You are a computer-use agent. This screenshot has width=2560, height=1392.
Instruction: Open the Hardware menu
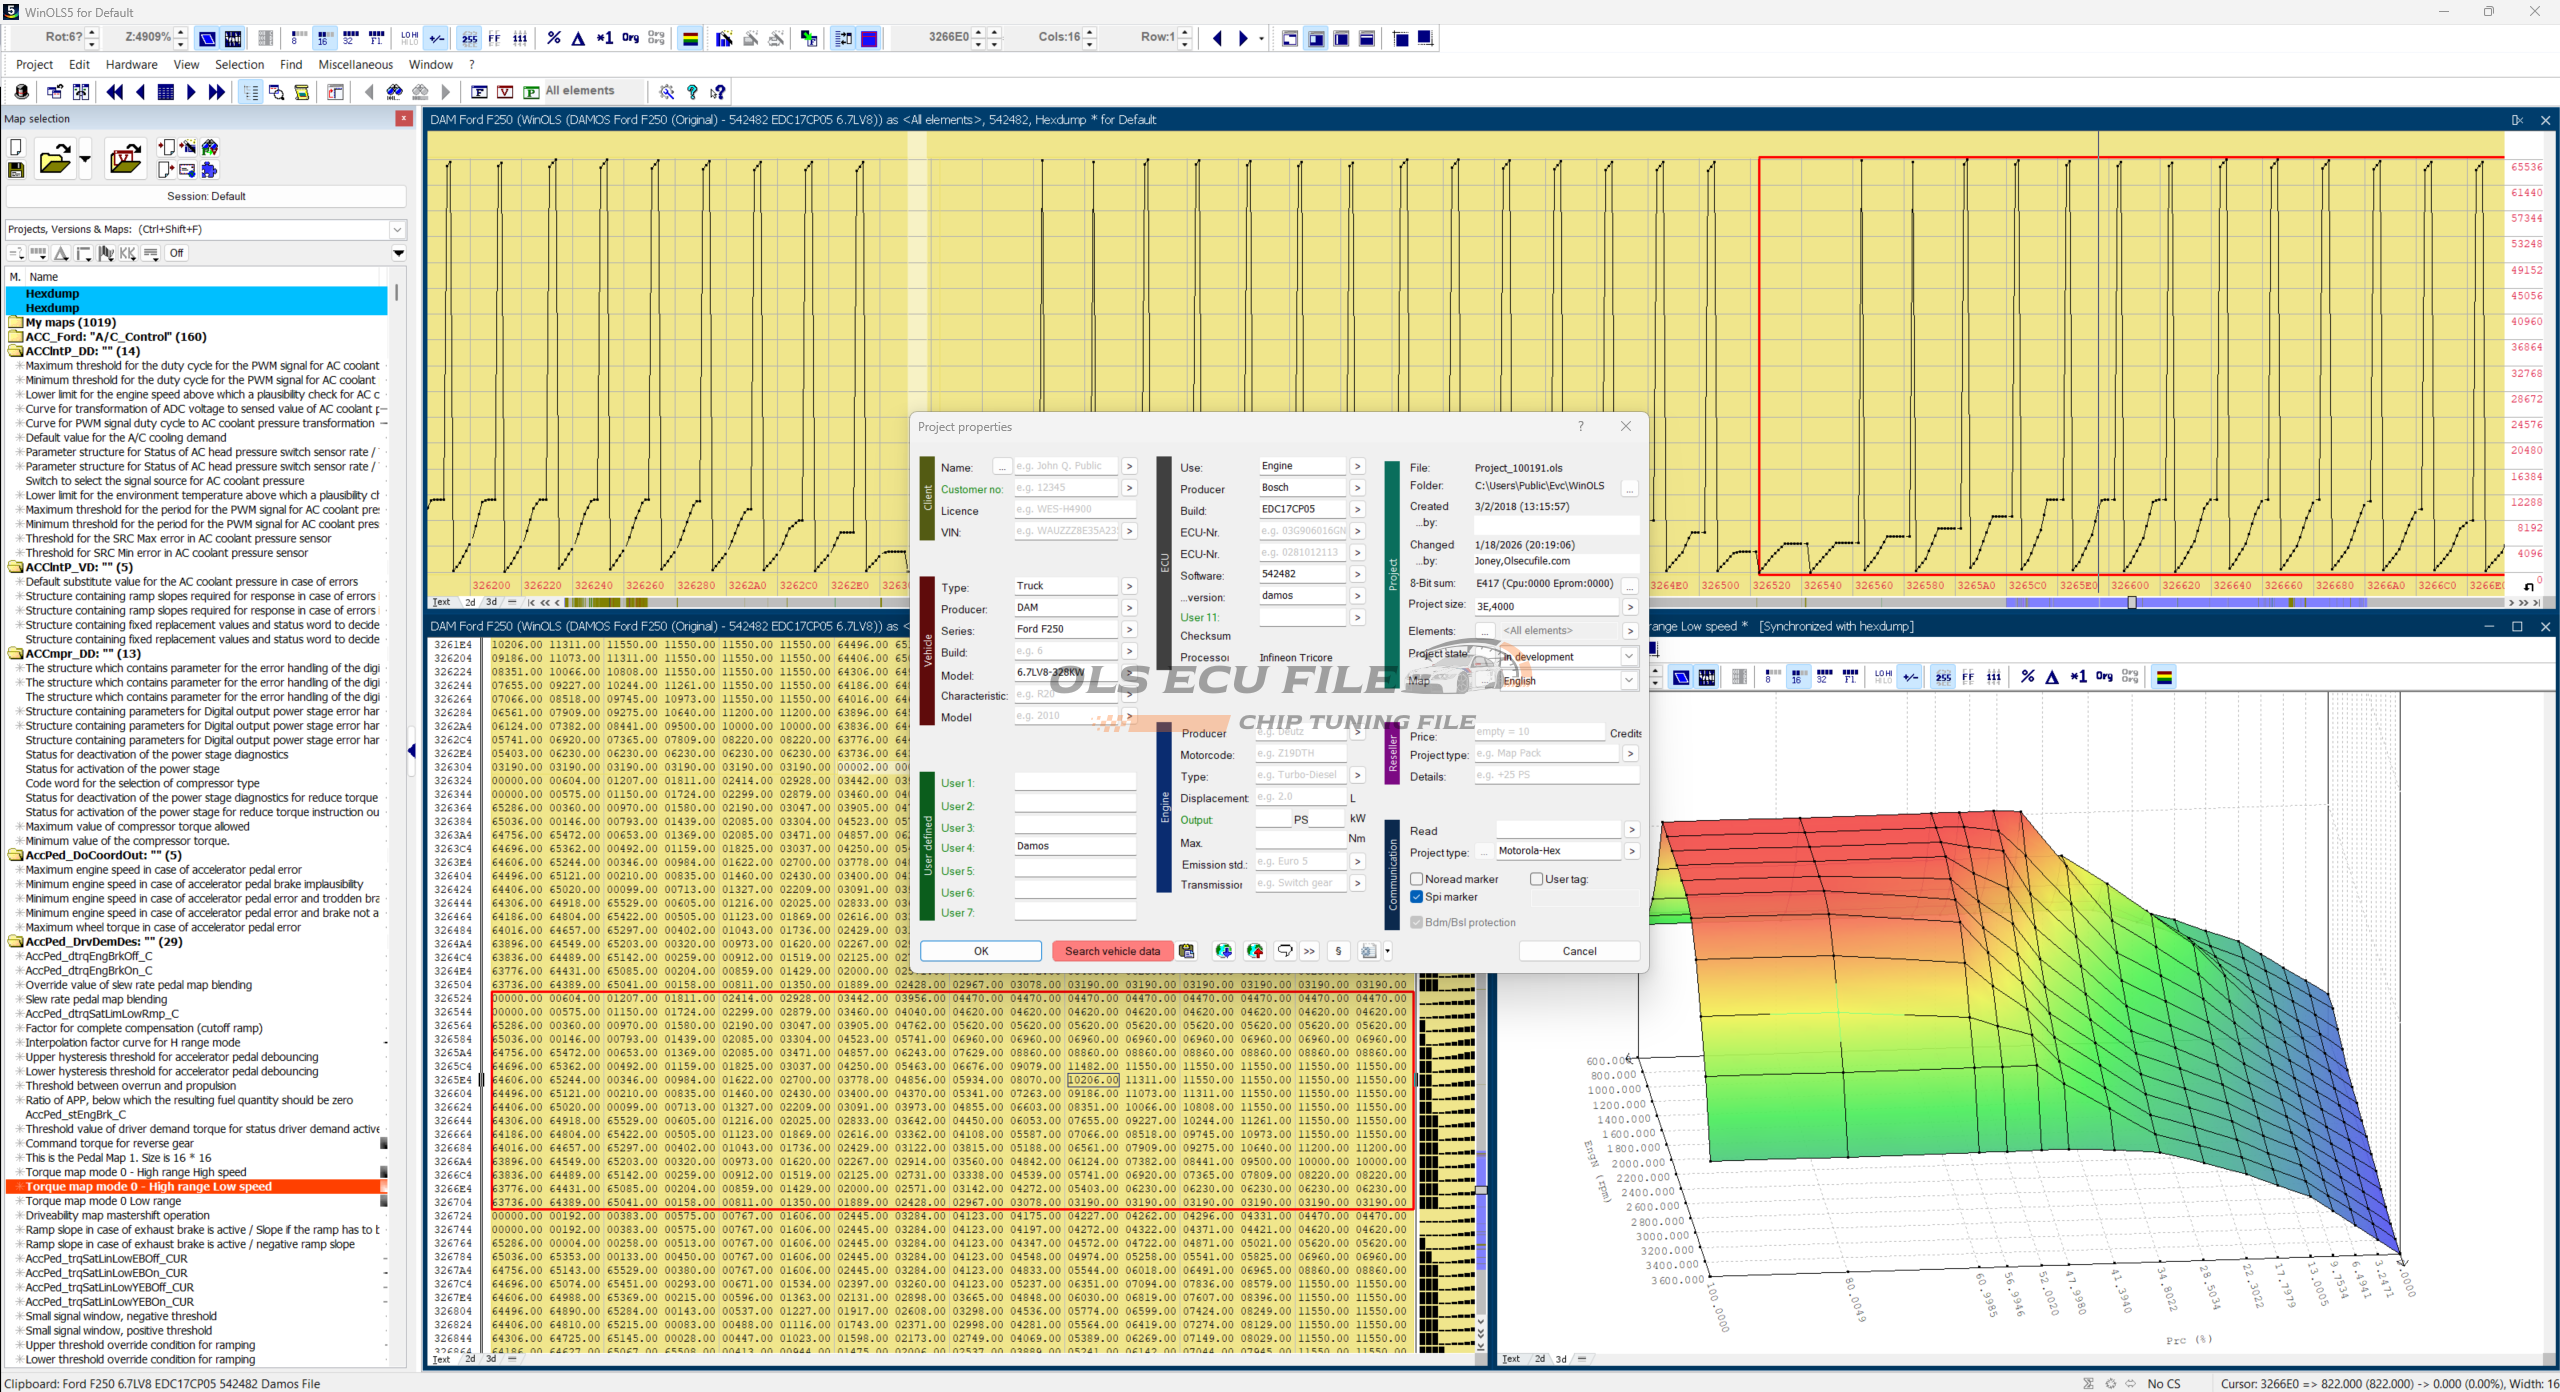[x=131, y=64]
